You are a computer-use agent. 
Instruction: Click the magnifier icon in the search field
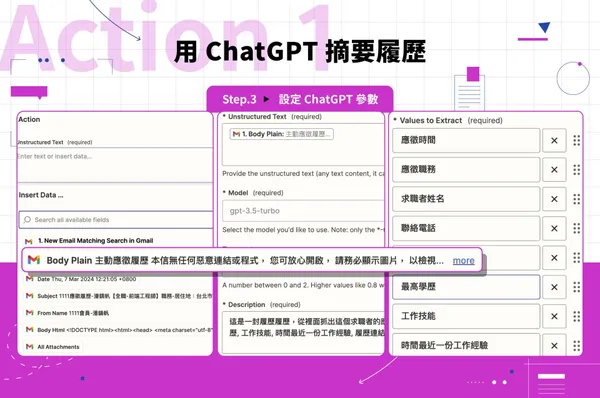pos(27,220)
